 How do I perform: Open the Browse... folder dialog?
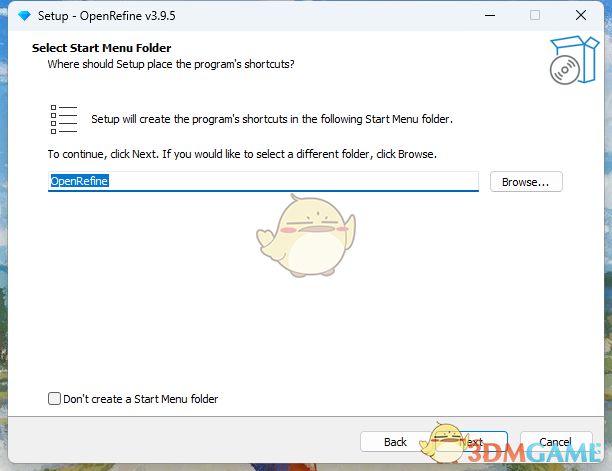tap(526, 182)
